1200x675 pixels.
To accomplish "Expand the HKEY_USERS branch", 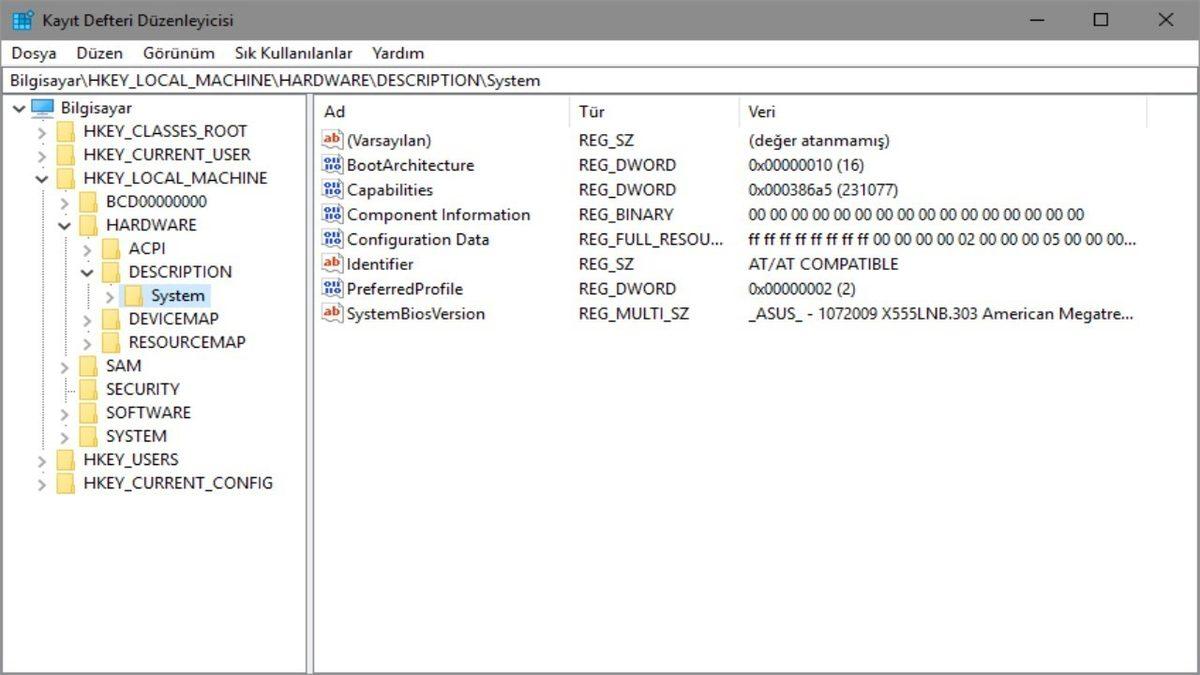I will click(x=41, y=459).
